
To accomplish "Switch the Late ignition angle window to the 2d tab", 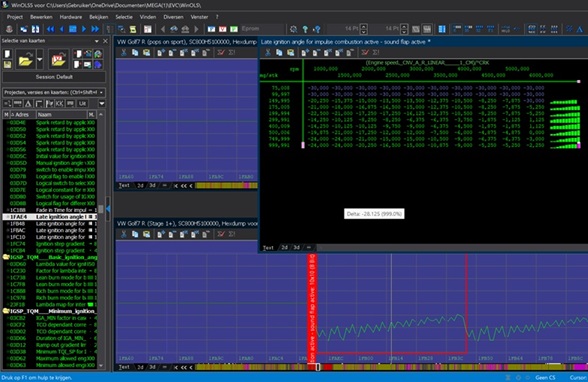I will pos(285,247).
